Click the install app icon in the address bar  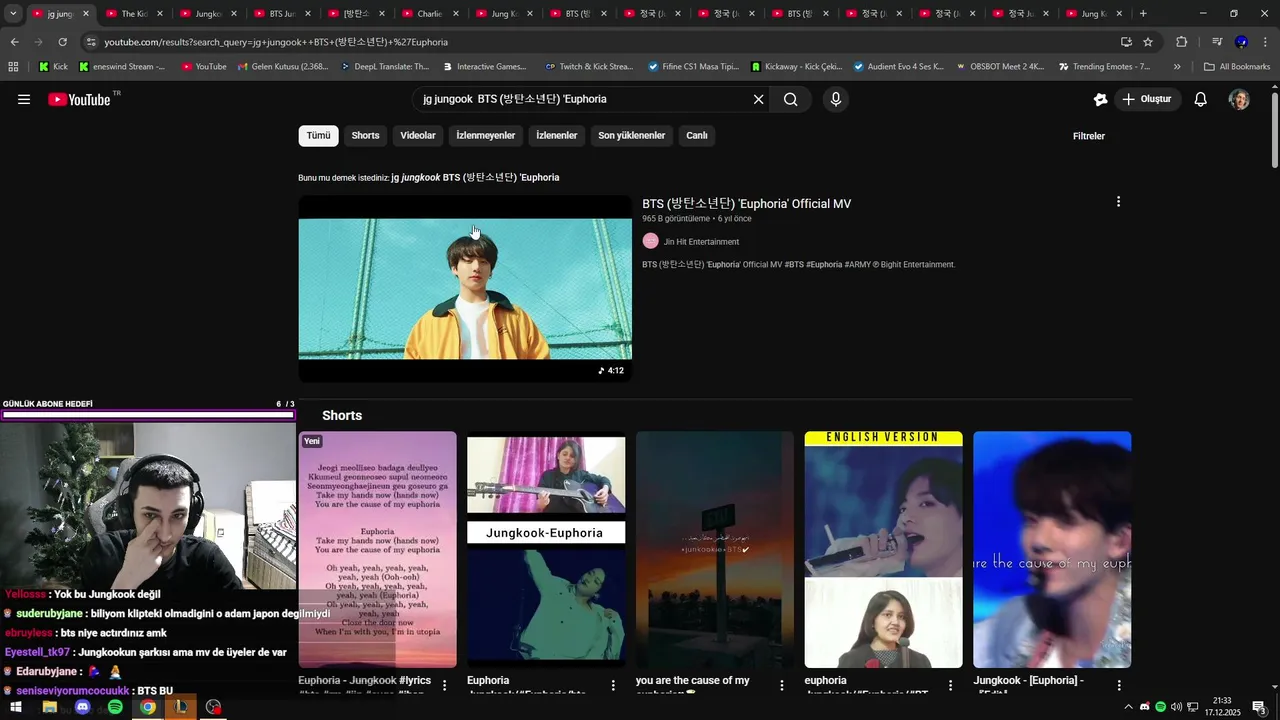[x=1126, y=42]
